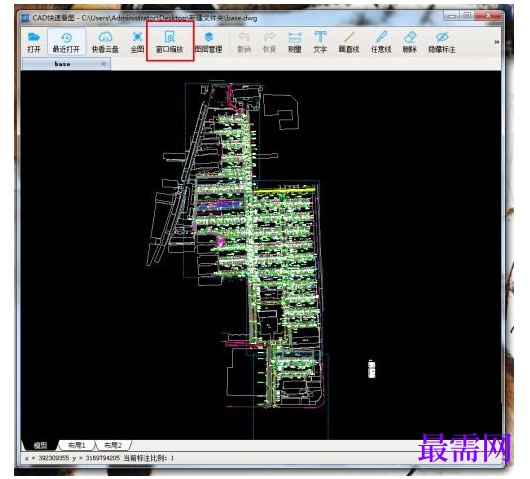The width and height of the screenshot is (530, 479).
Task: Select the 删除 eraser tool
Action: pyautogui.click(x=410, y=42)
